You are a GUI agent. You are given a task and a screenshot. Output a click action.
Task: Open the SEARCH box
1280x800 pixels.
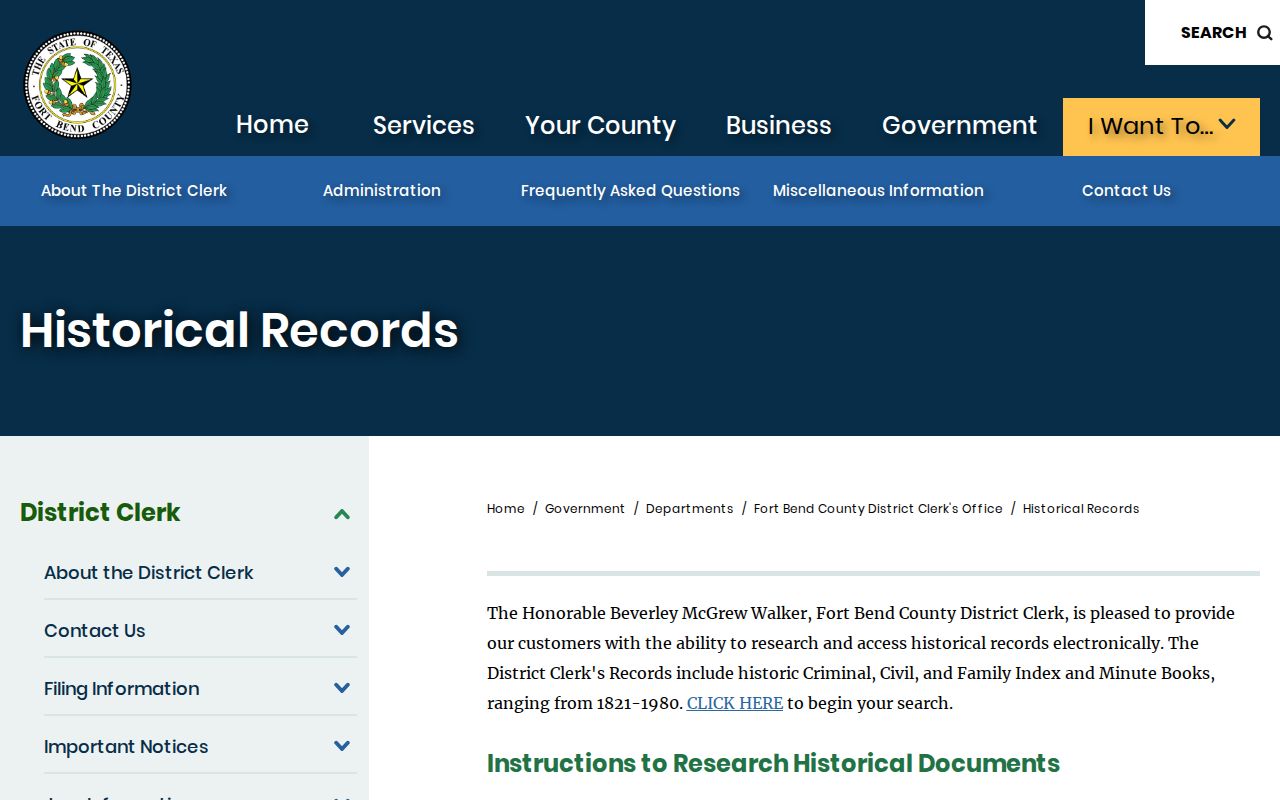point(1212,32)
